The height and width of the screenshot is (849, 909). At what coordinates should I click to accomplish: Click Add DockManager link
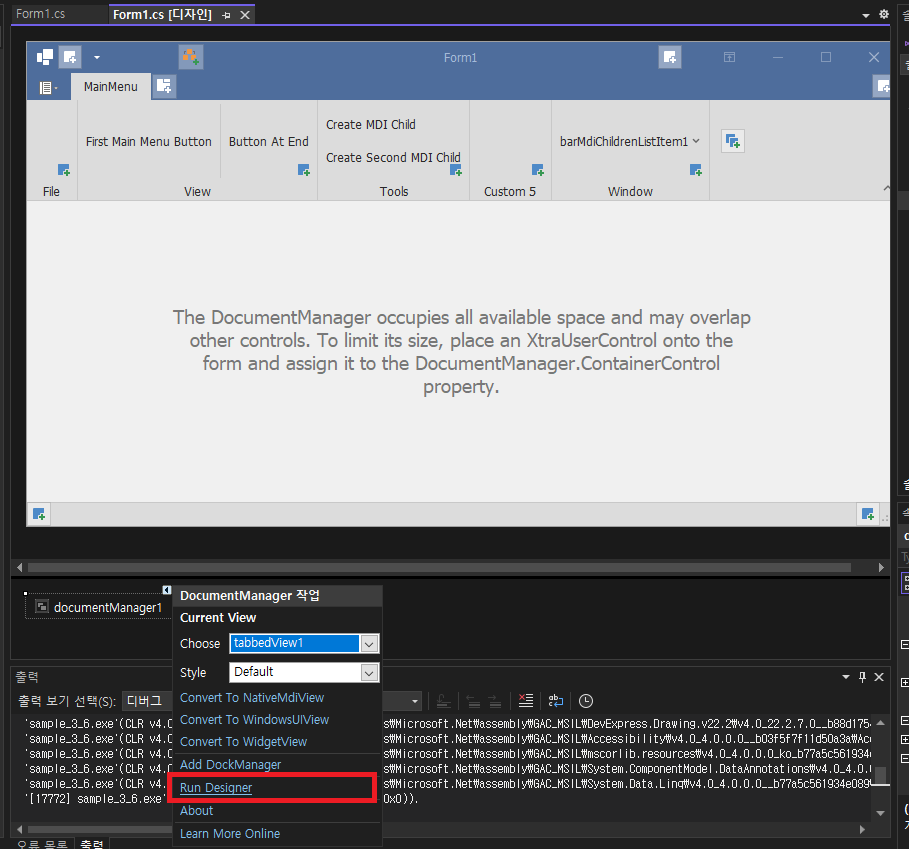230,765
